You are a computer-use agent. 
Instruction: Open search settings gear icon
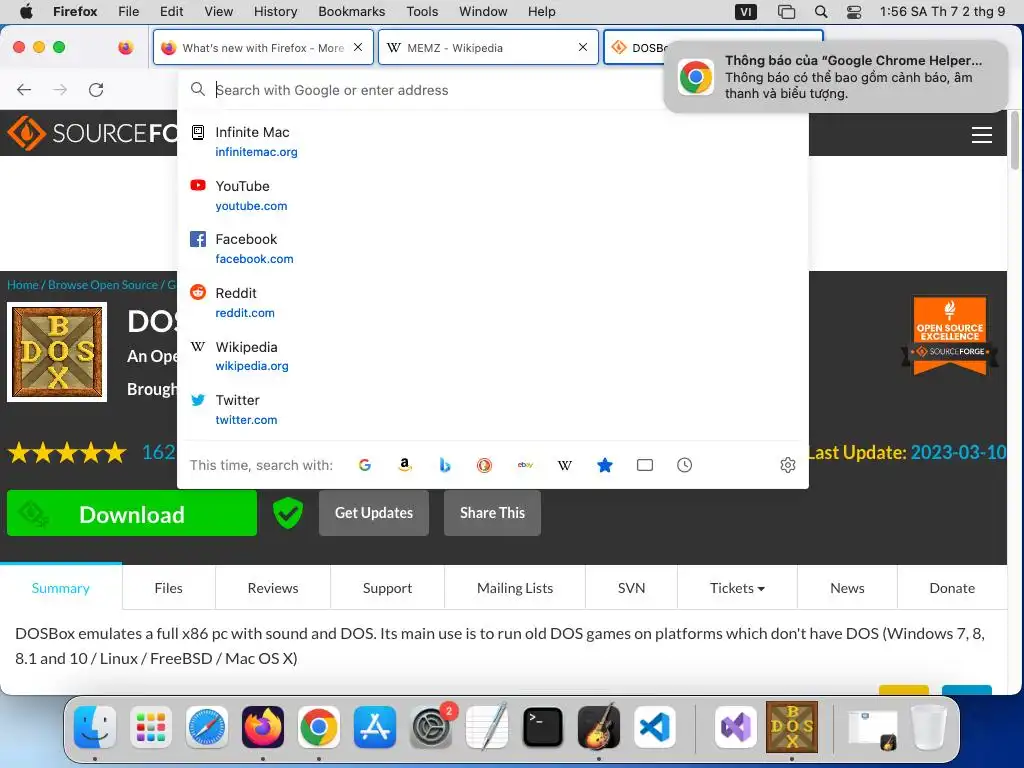788,465
